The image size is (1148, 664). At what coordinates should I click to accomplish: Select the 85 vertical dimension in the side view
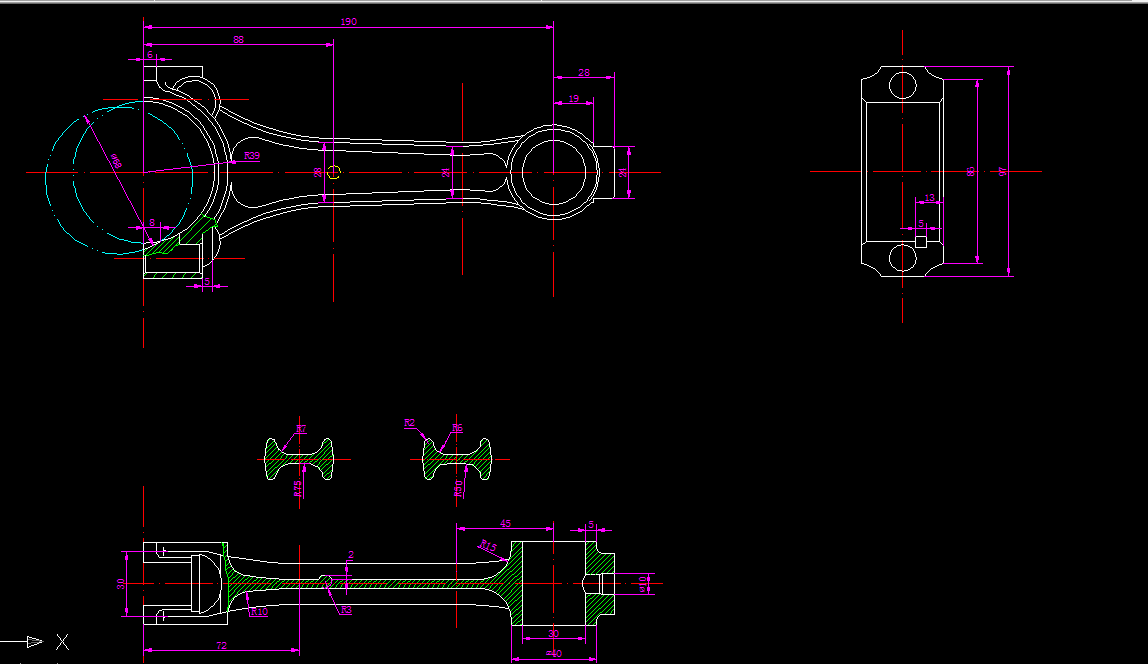click(972, 171)
